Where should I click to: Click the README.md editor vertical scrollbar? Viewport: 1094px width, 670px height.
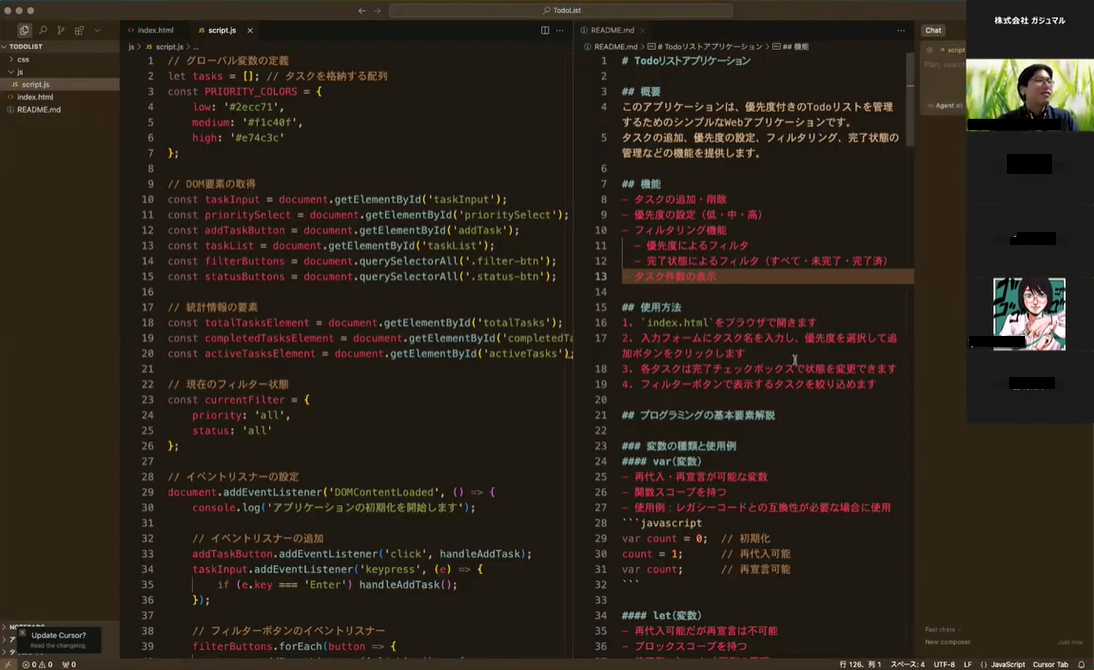coord(911,99)
